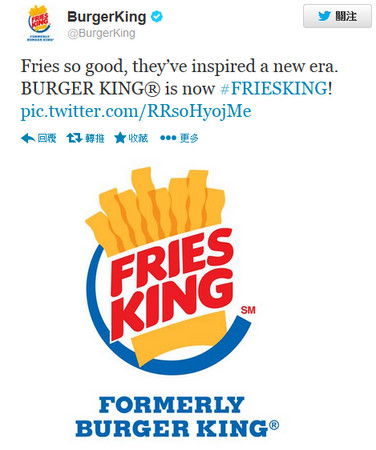Click the 收藏 favorite label
The height and width of the screenshot is (450, 376).
coord(138,138)
